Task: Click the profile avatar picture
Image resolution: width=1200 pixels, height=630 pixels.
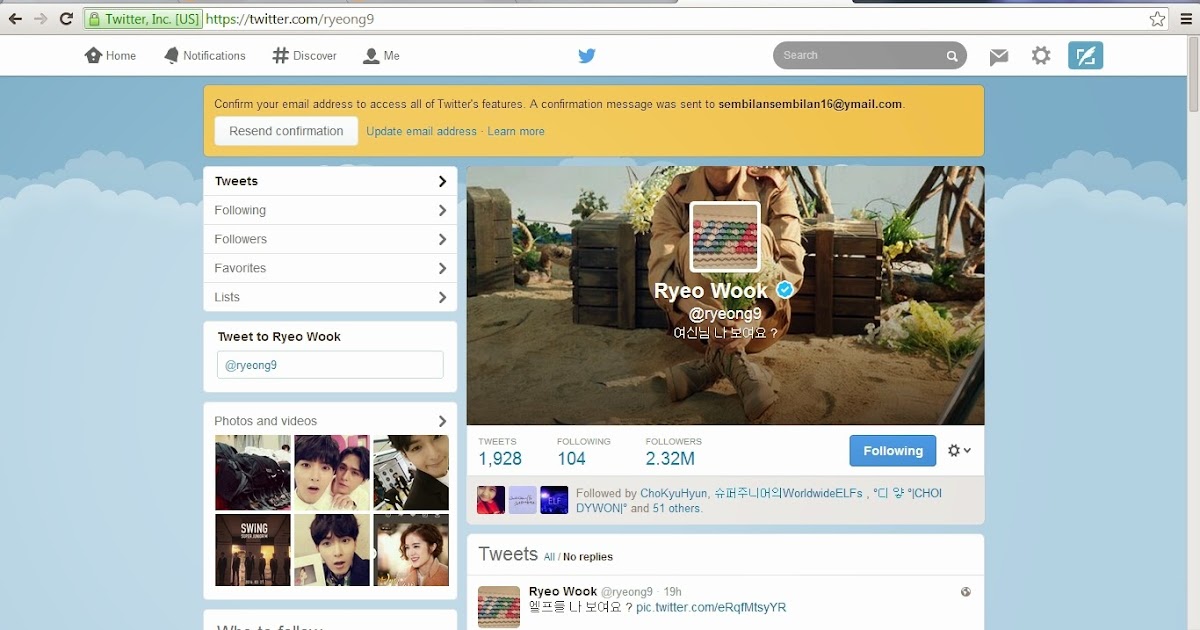Action: tap(725, 237)
